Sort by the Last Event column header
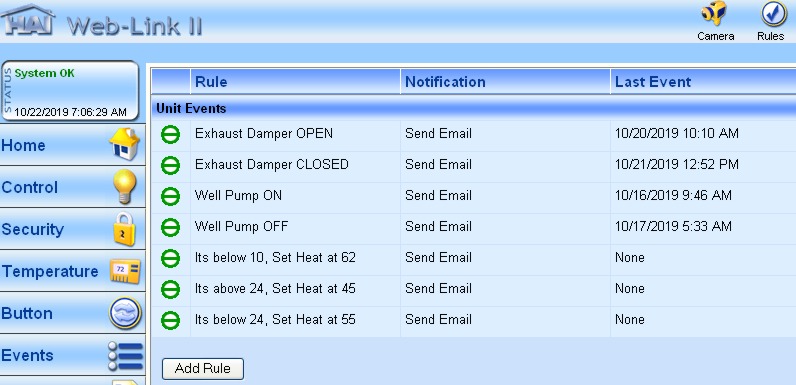Viewport: 796px width, 385px height. coord(653,82)
